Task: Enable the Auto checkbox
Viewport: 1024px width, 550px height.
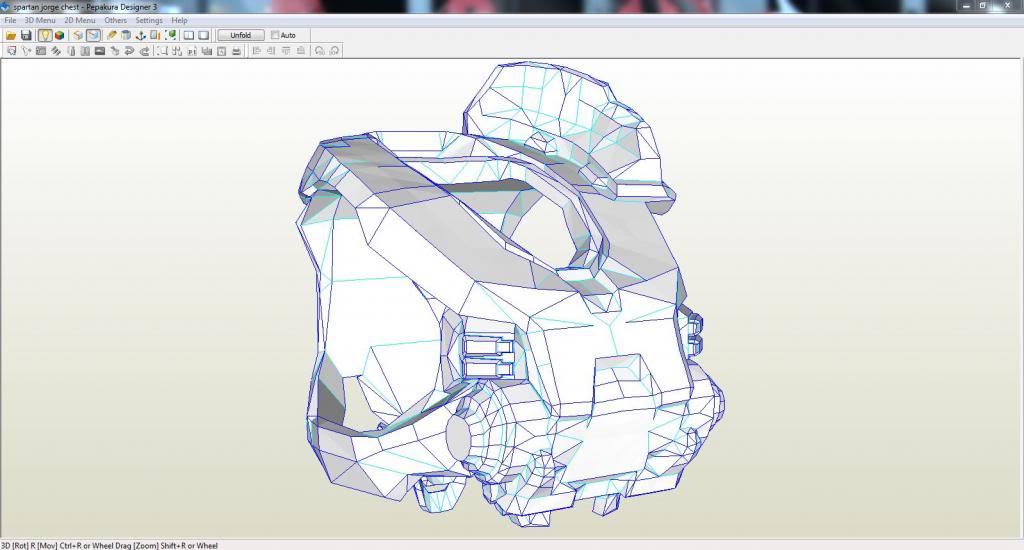Action: (x=275, y=35)
